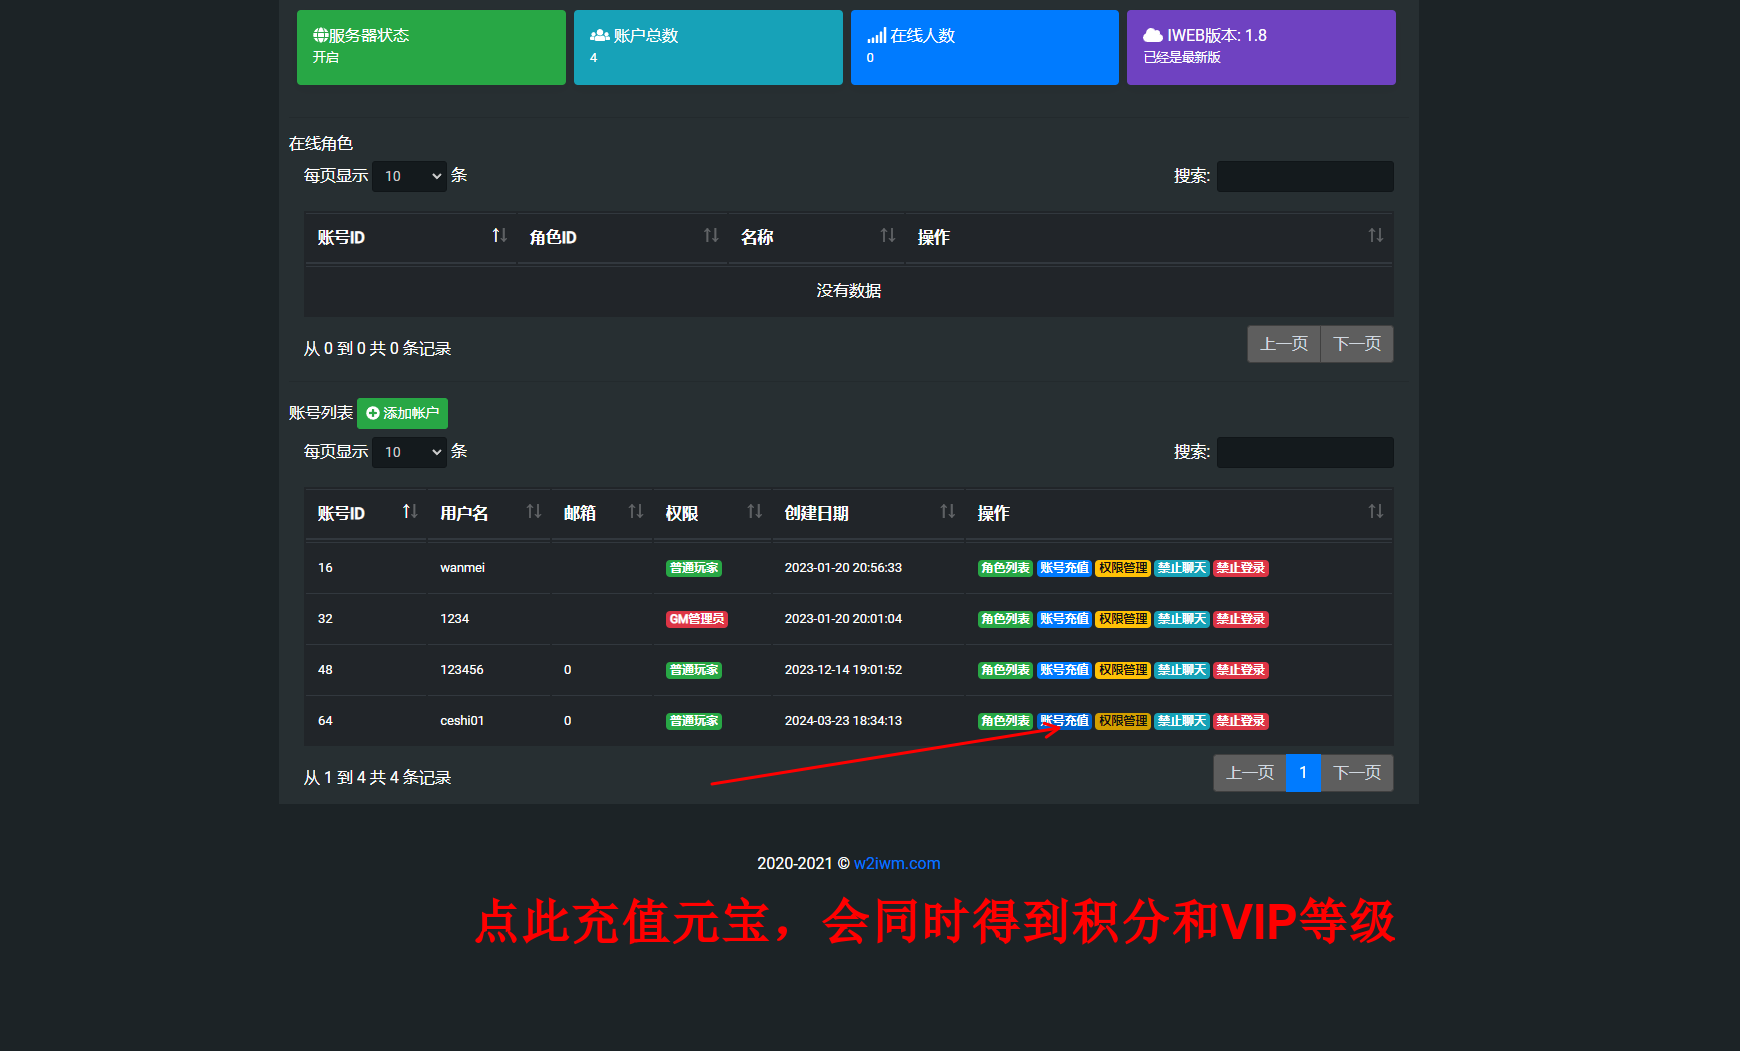Click 禁止登录 for user wanmei
Image resolution: width=1740 pixels, height=1051 pixels.
[1241, 568]
